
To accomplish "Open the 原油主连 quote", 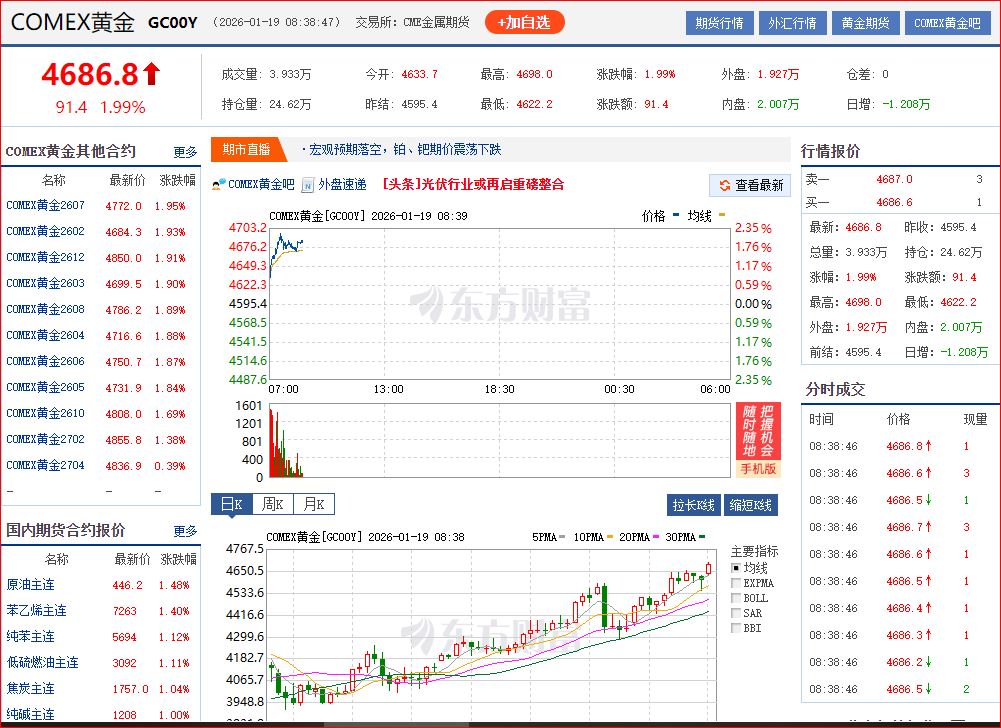I will (x=31, y=584).
